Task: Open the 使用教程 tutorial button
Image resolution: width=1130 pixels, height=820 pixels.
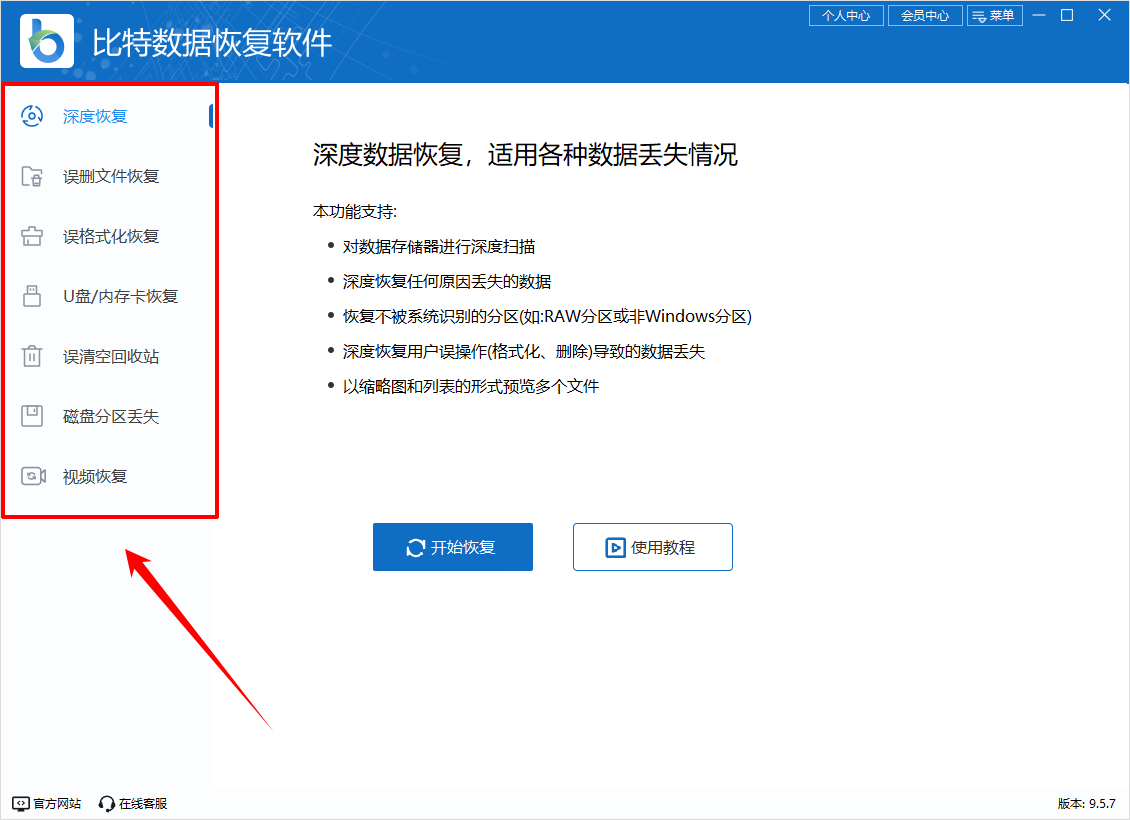Action: pyautogui.click(x=653, y=547)
